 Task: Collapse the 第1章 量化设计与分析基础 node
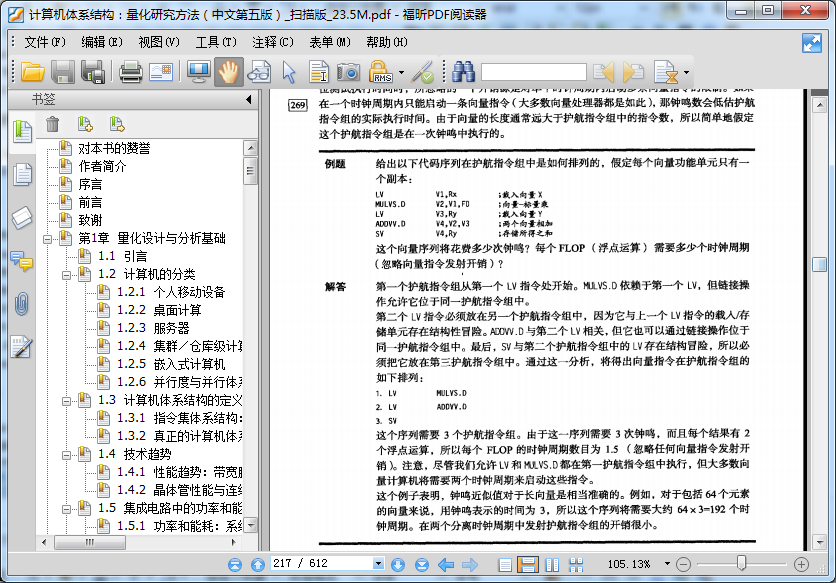pos(47,239)
